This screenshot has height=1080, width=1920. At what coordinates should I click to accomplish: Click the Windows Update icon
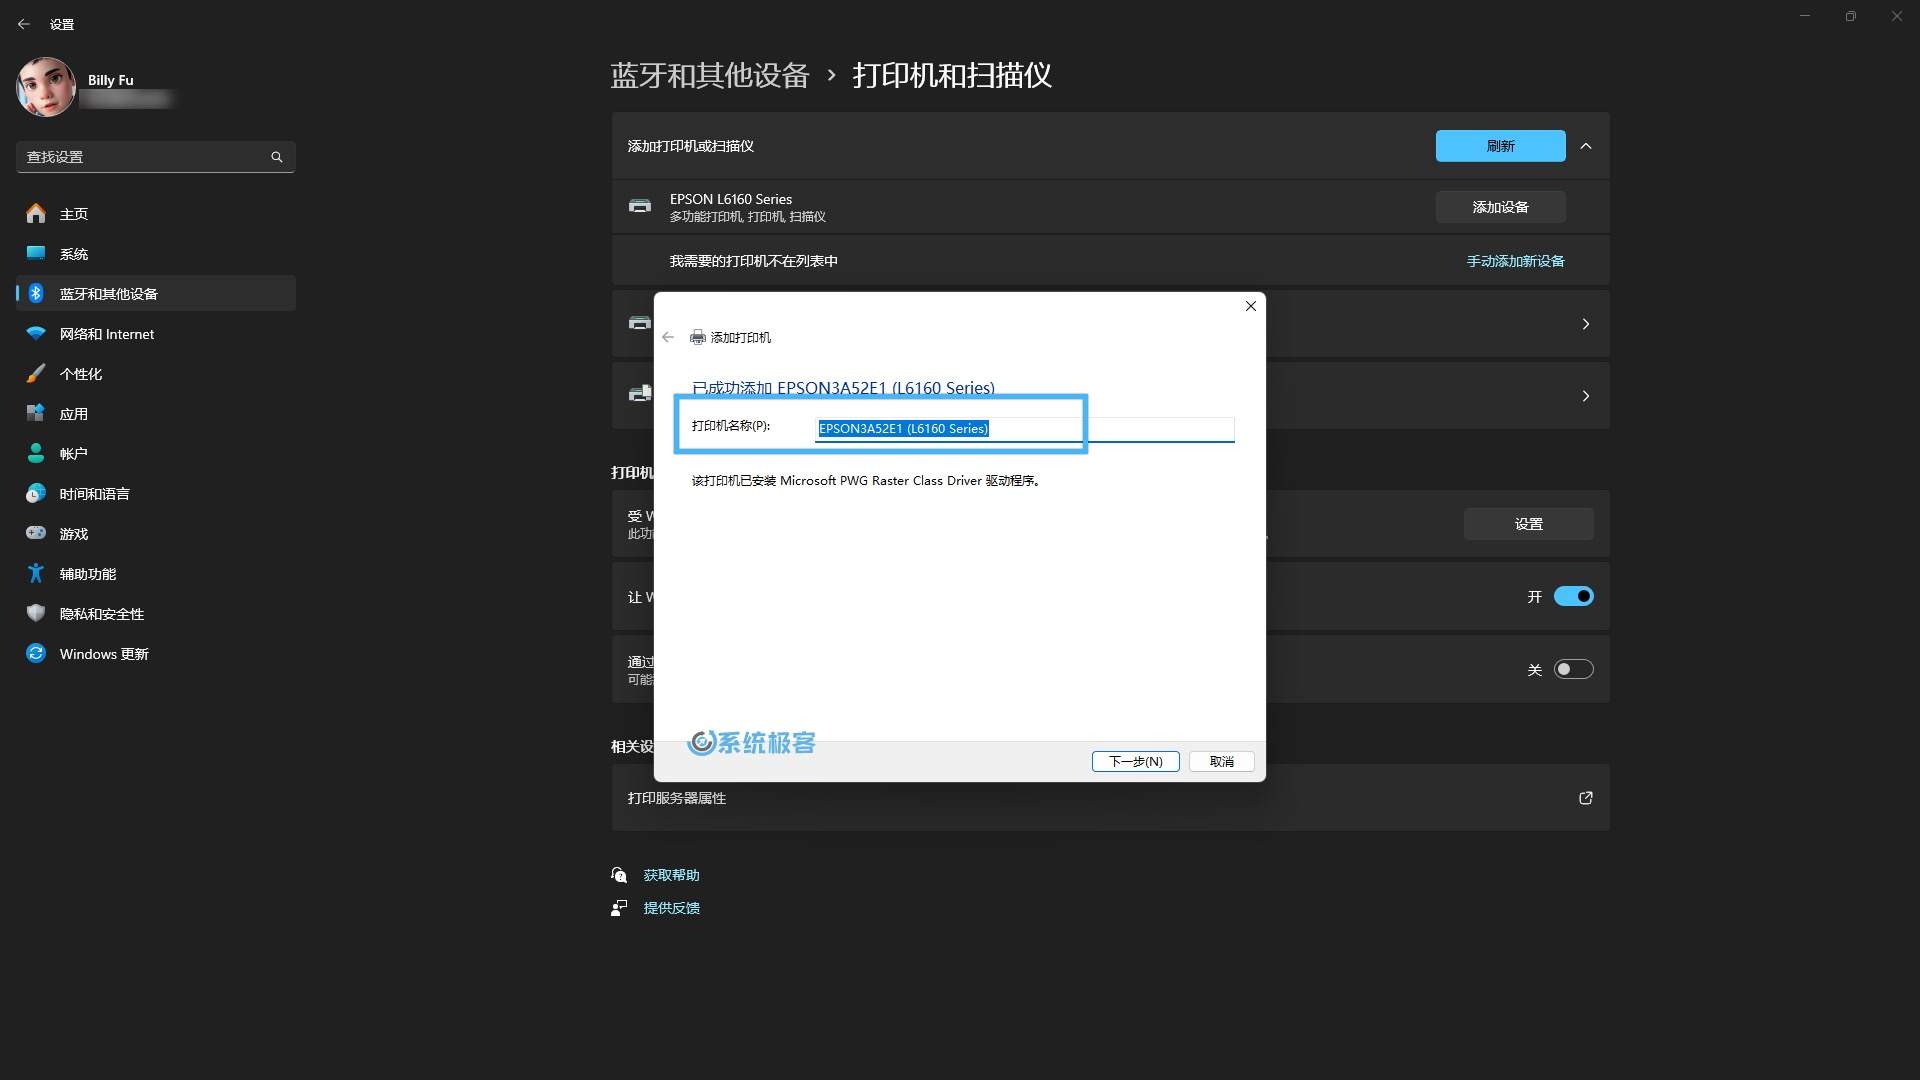(36, 653)
